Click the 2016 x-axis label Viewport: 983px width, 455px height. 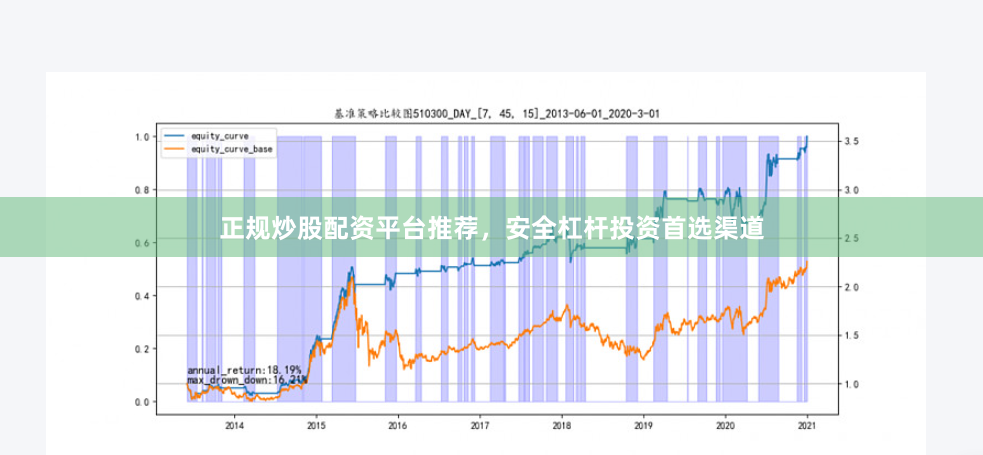pos(398,426)
